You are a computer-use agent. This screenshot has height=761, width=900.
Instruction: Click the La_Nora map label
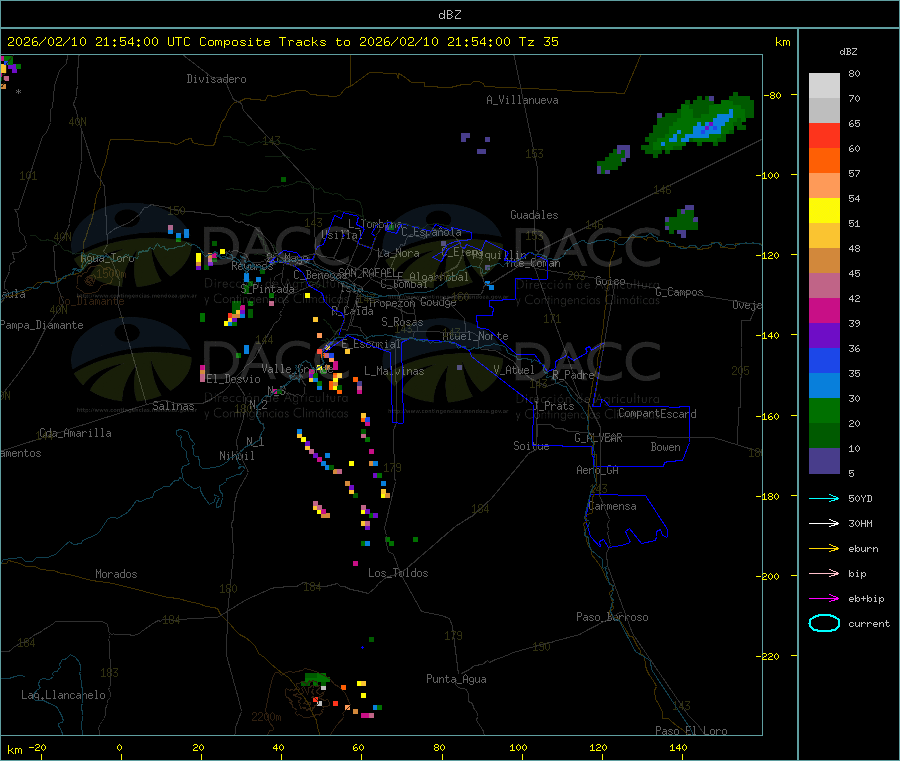click(x=398, y=253)
